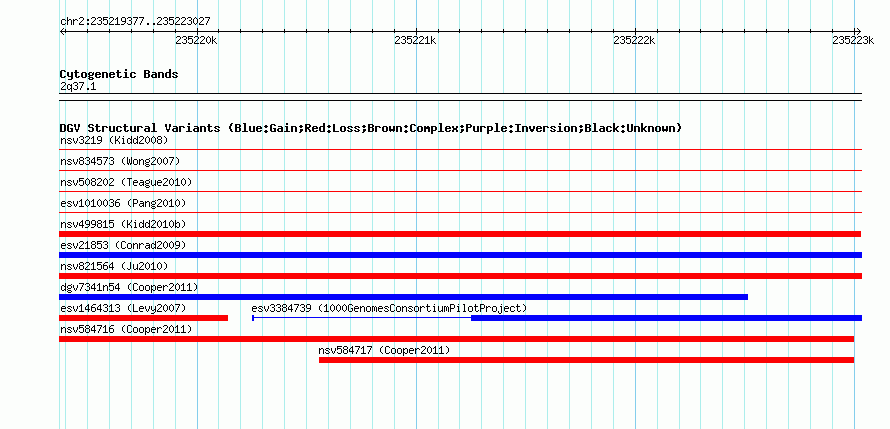This screenshot has height=429, width=890.
Task: Click the chr2:235219377..235223027 coordinate label
Action: click(135, 22)
